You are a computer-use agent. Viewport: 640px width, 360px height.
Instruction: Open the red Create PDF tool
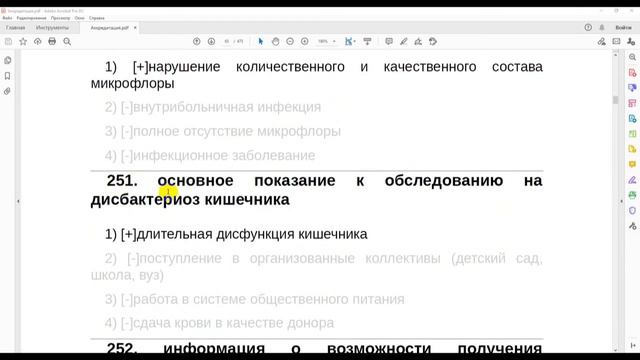632,73
